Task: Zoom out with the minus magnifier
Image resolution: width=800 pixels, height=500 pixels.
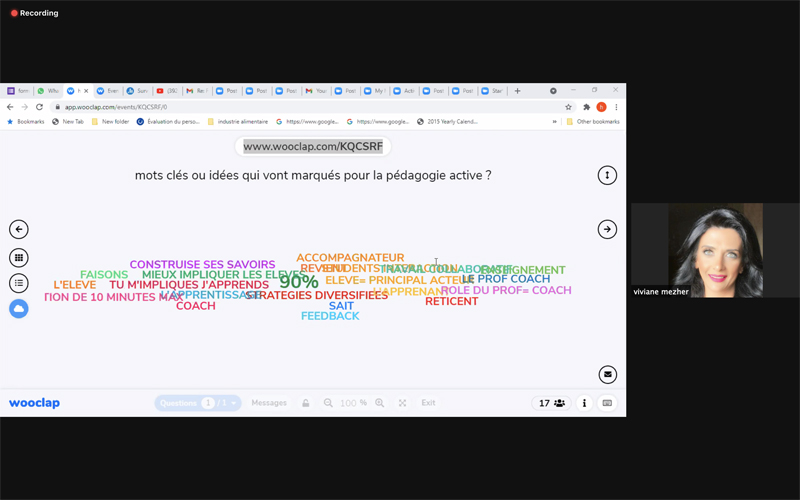Action: click(328, 403)
